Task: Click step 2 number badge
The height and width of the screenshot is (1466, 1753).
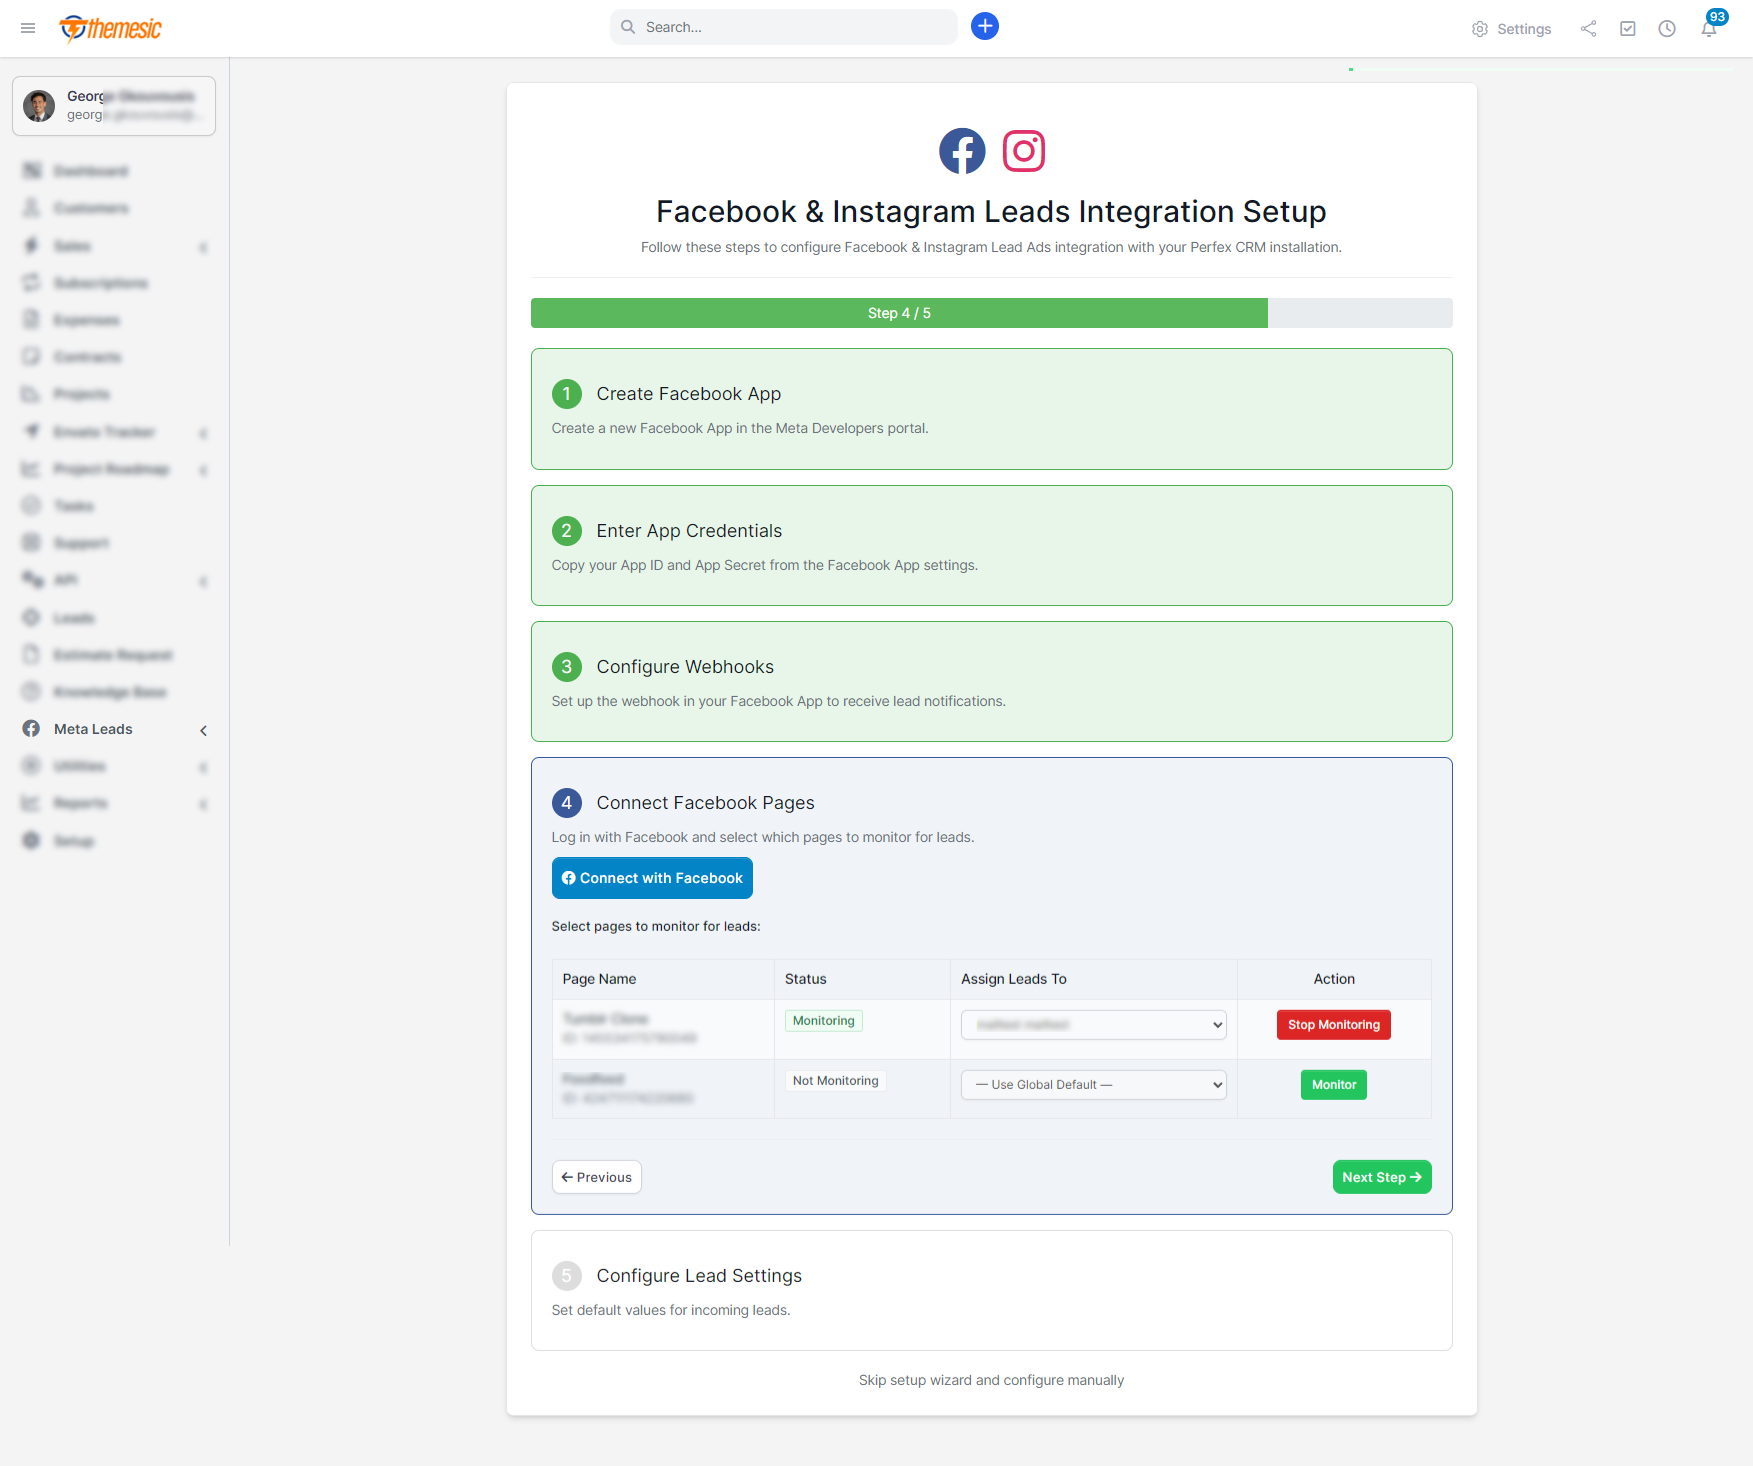Action: coord(567,531)
